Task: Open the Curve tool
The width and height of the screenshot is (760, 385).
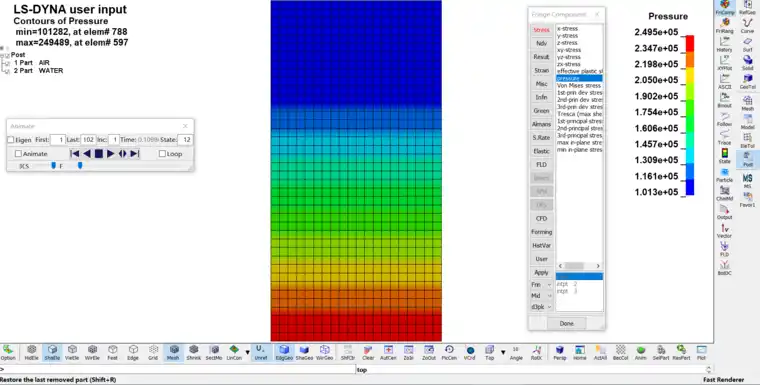Action: [x=747, y=25]
